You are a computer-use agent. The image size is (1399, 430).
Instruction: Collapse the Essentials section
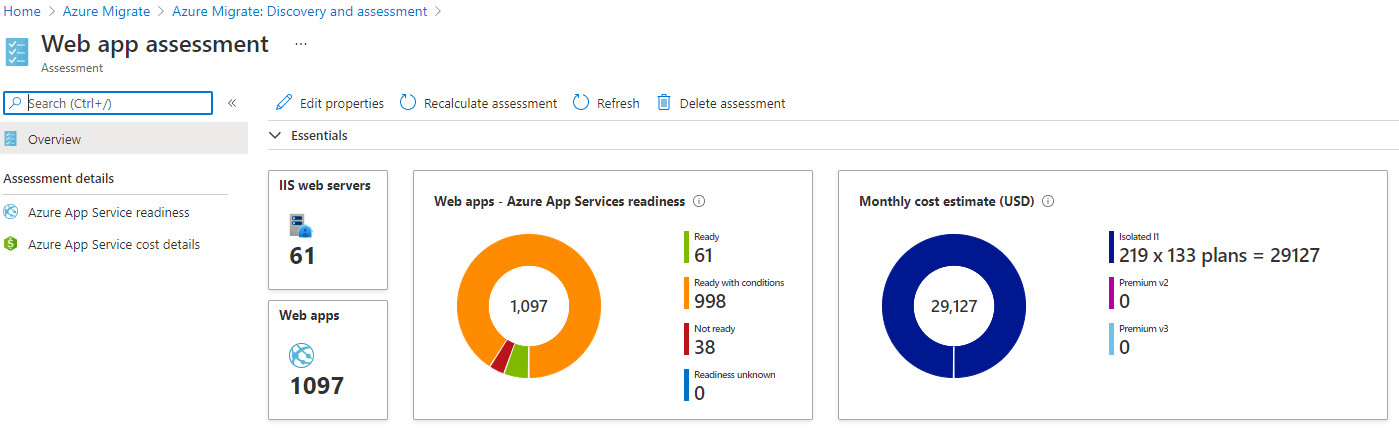pyautogui.click(x=276, y=135)
